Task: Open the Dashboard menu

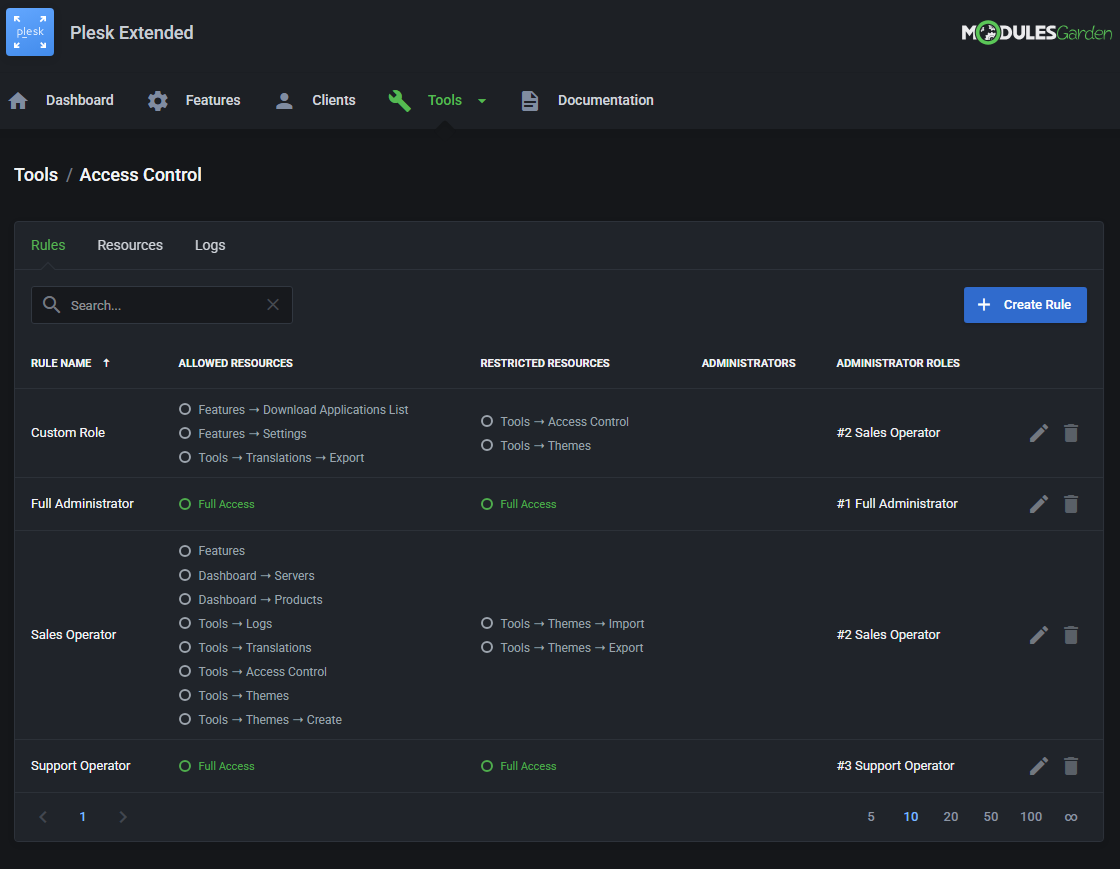Action: (79, 101)
